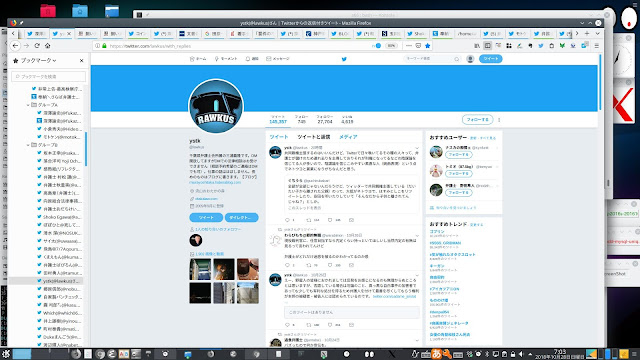Open Twitter メッセージ messages

click(x=278, y=59)
